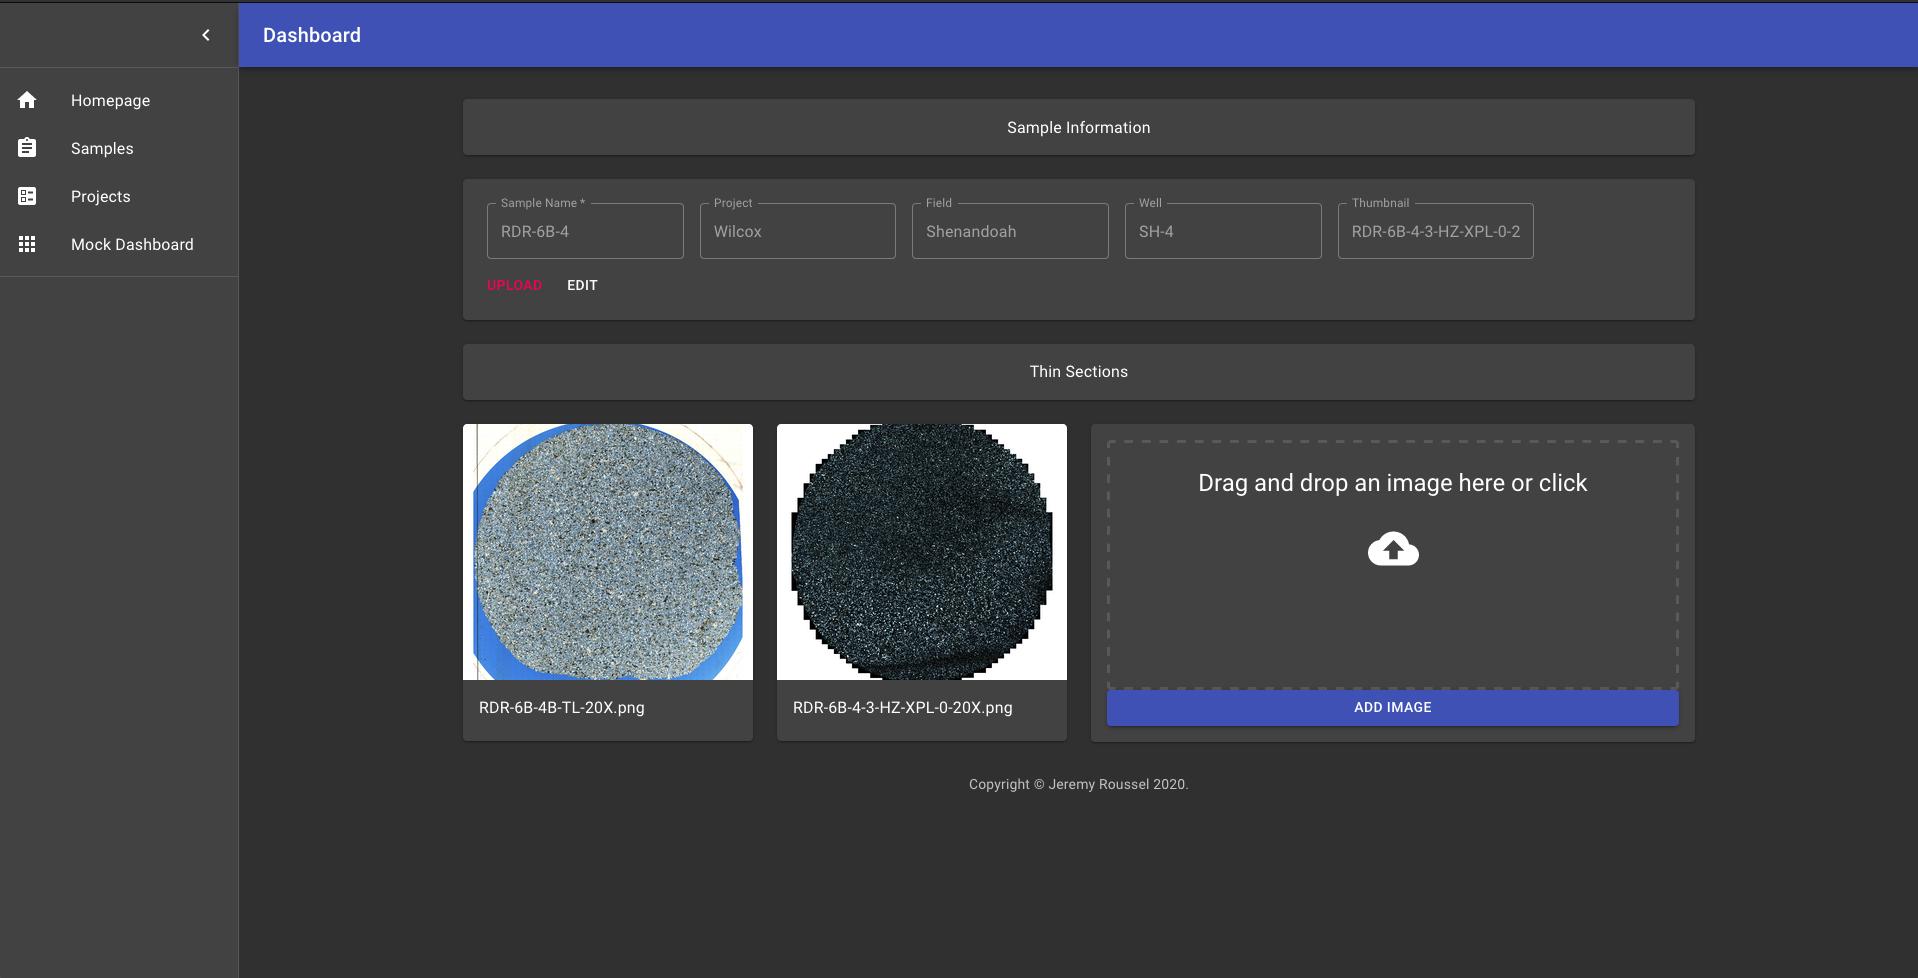Click the Sample Information heading
This screenshot has height=978, width=1918.
point(1079,128)
